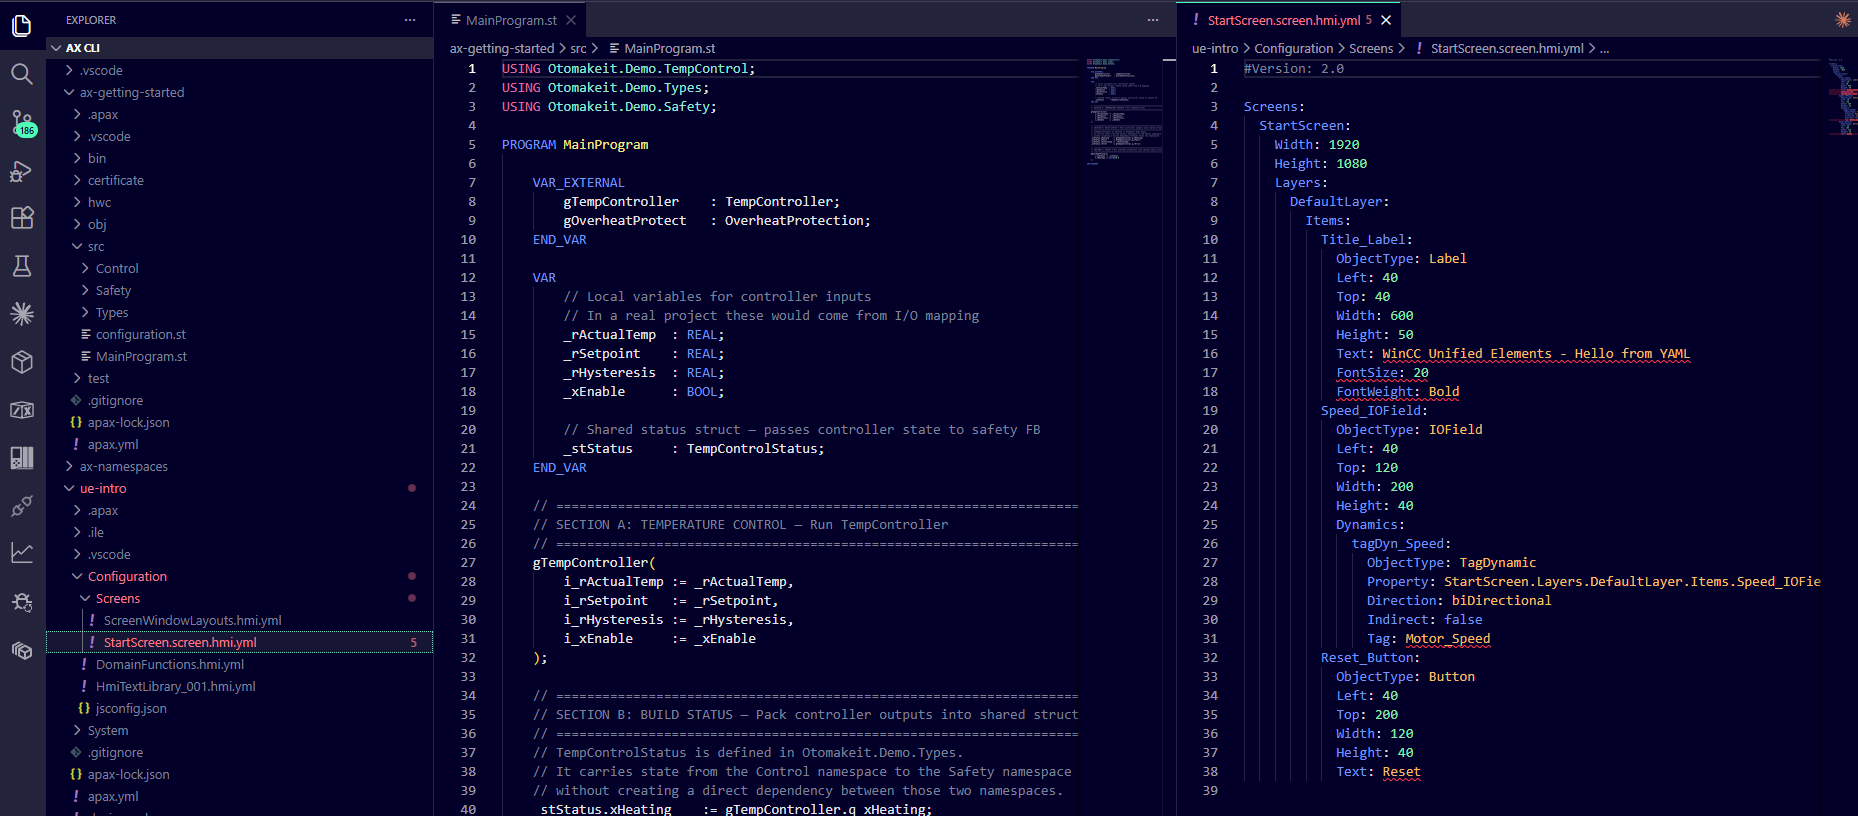
Task: Click the exclamation icon of HmiTextLibrary_001.hmi.yml
Action: pyautogui.click(x=84, y=687)
